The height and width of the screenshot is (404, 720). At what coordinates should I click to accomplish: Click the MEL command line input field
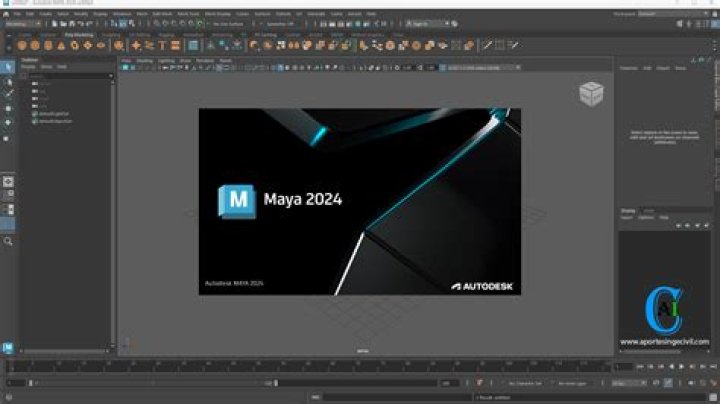point(397,398)
